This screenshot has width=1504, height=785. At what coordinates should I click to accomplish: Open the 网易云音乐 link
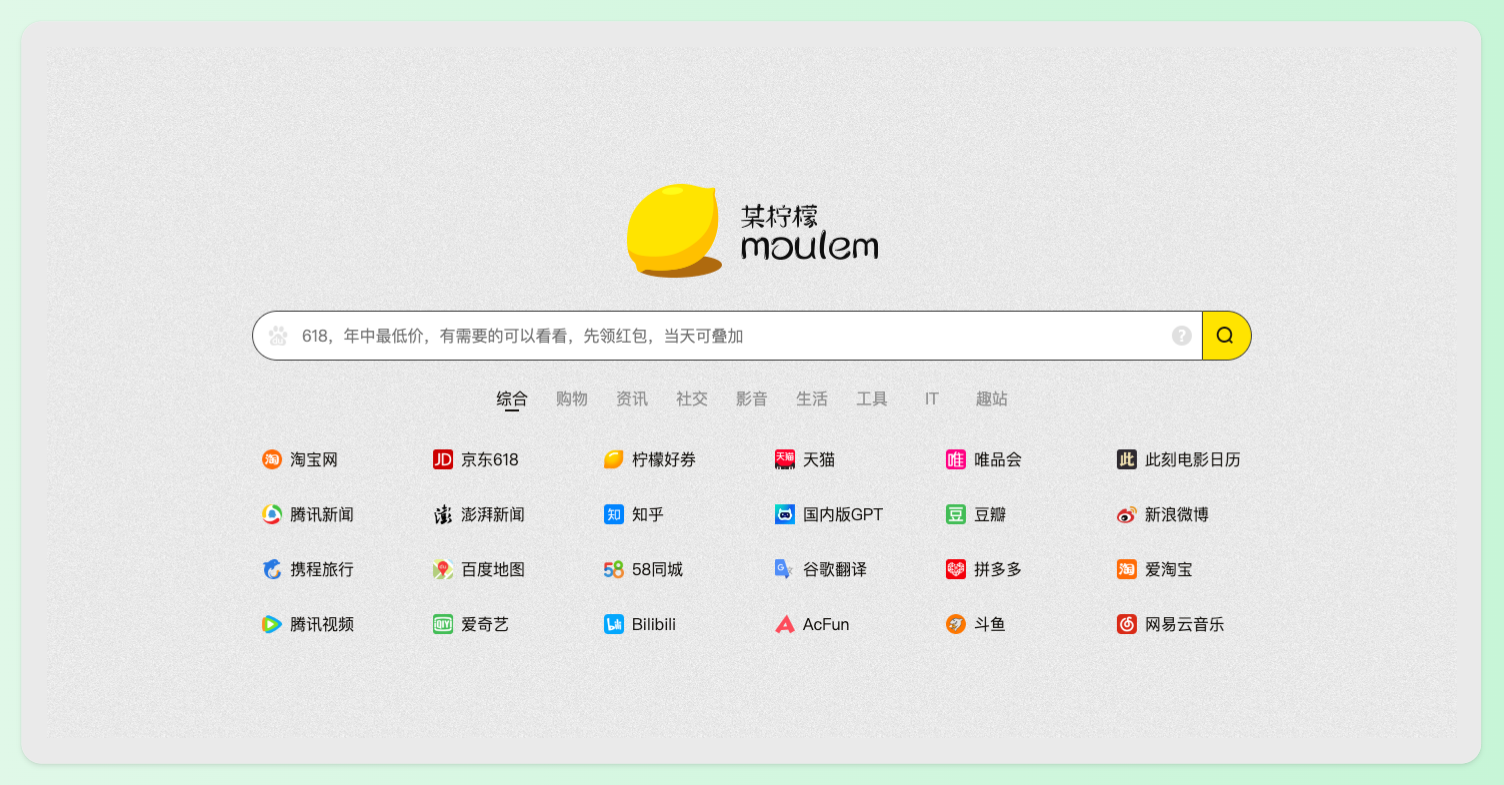click(x=1185, y=625)
